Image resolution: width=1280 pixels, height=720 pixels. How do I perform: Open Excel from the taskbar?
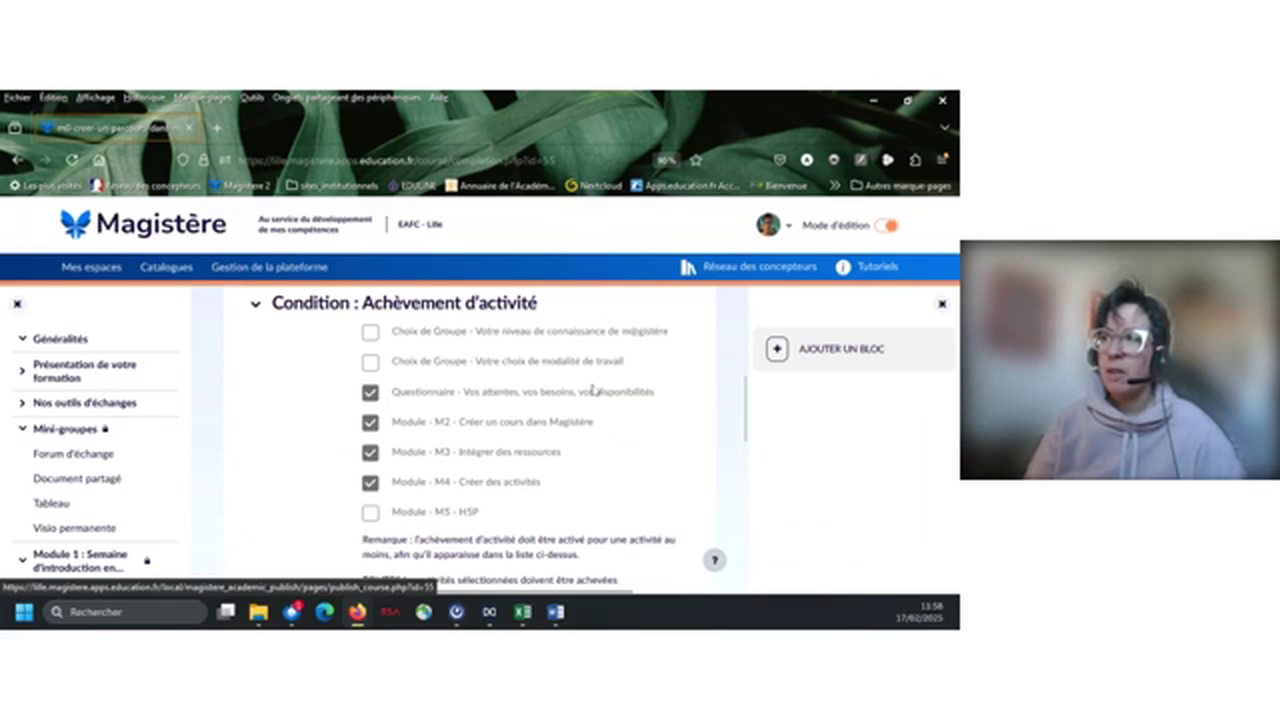click(x=523, y=612)
